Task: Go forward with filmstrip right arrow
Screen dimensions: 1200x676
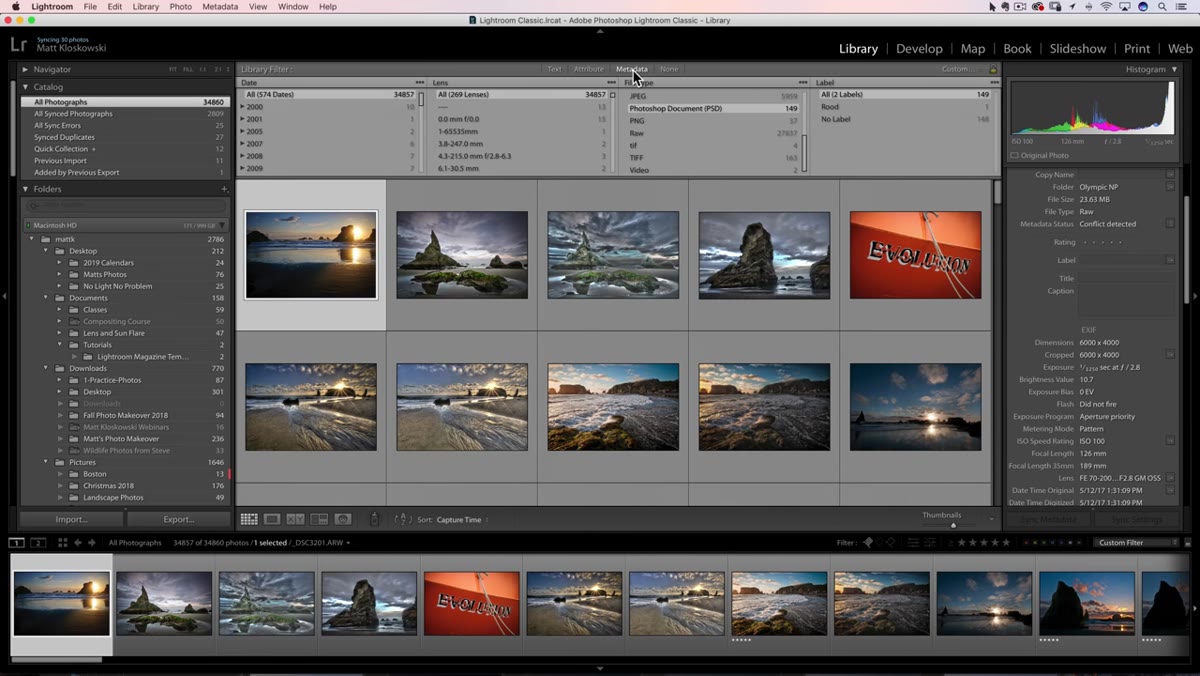Action: [x=92, y=543]
